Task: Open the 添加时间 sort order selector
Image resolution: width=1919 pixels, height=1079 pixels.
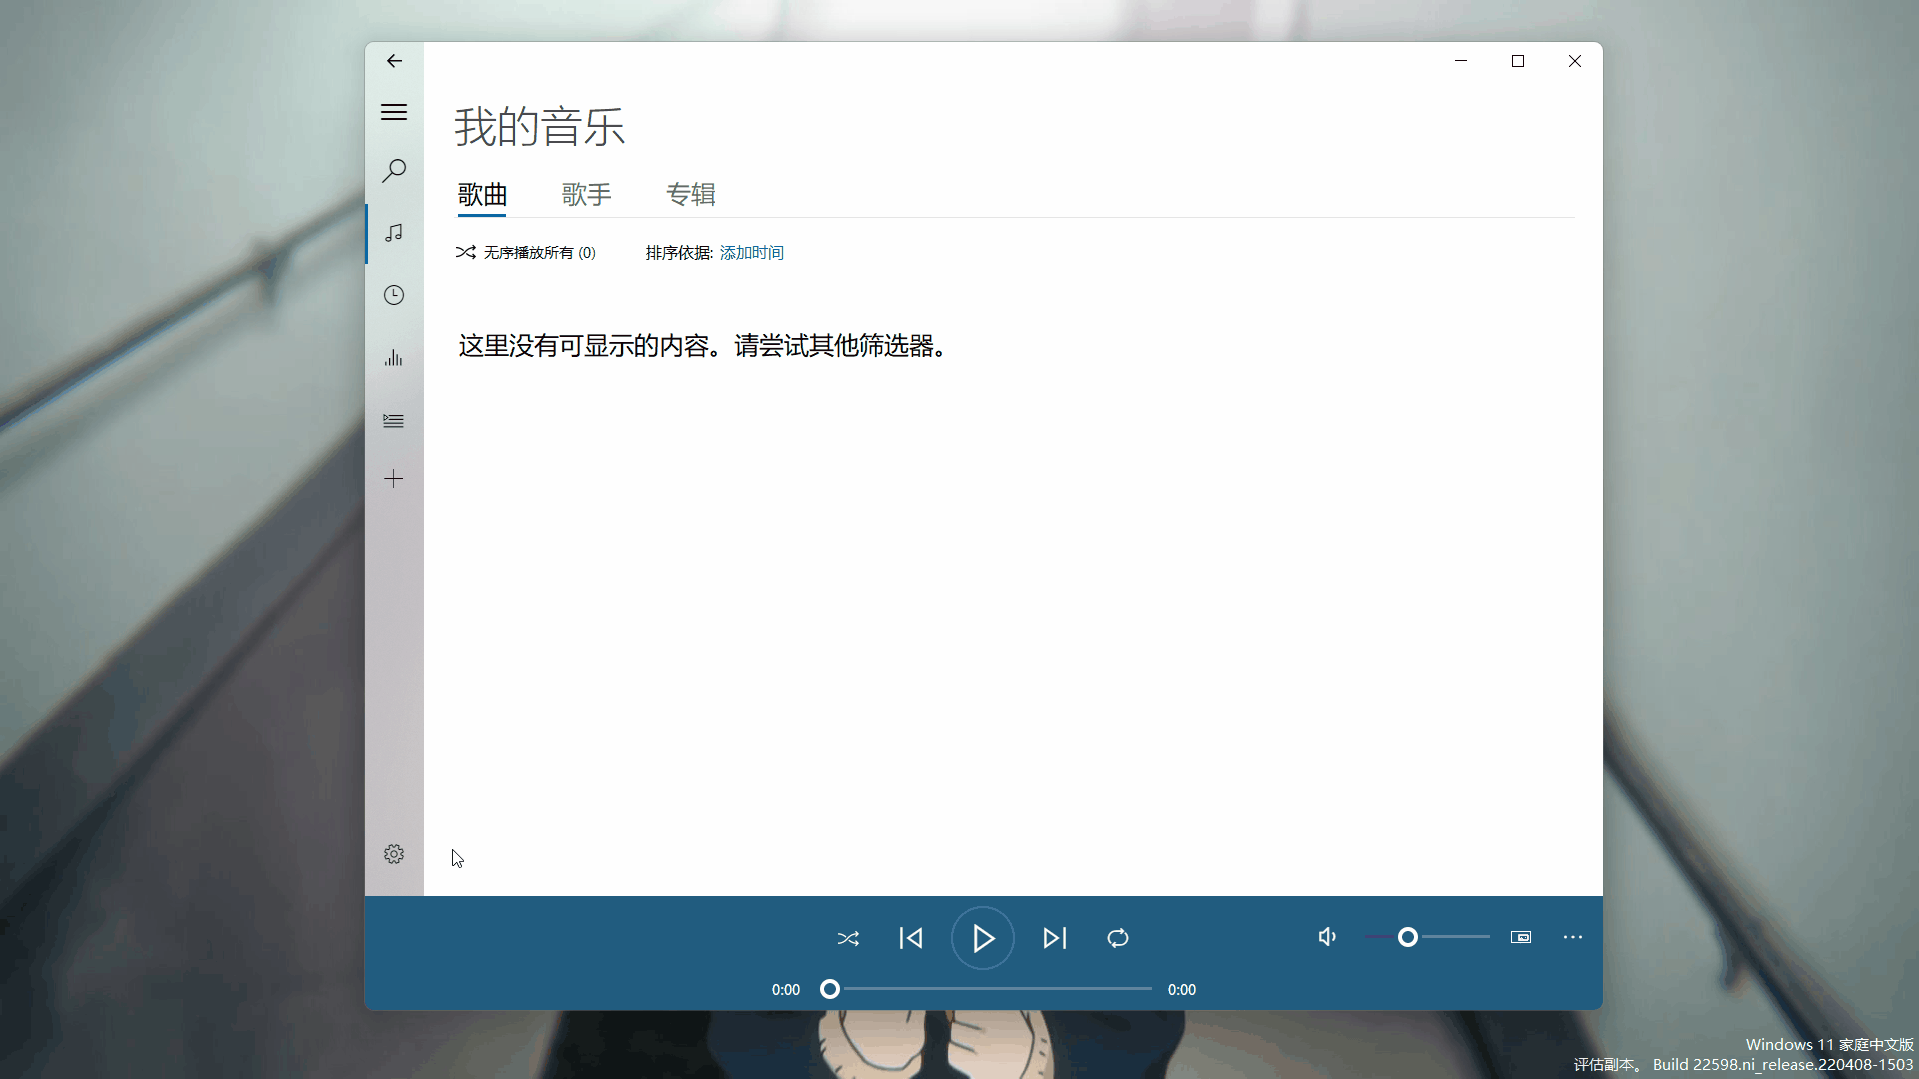Action: tap(751, 252)
